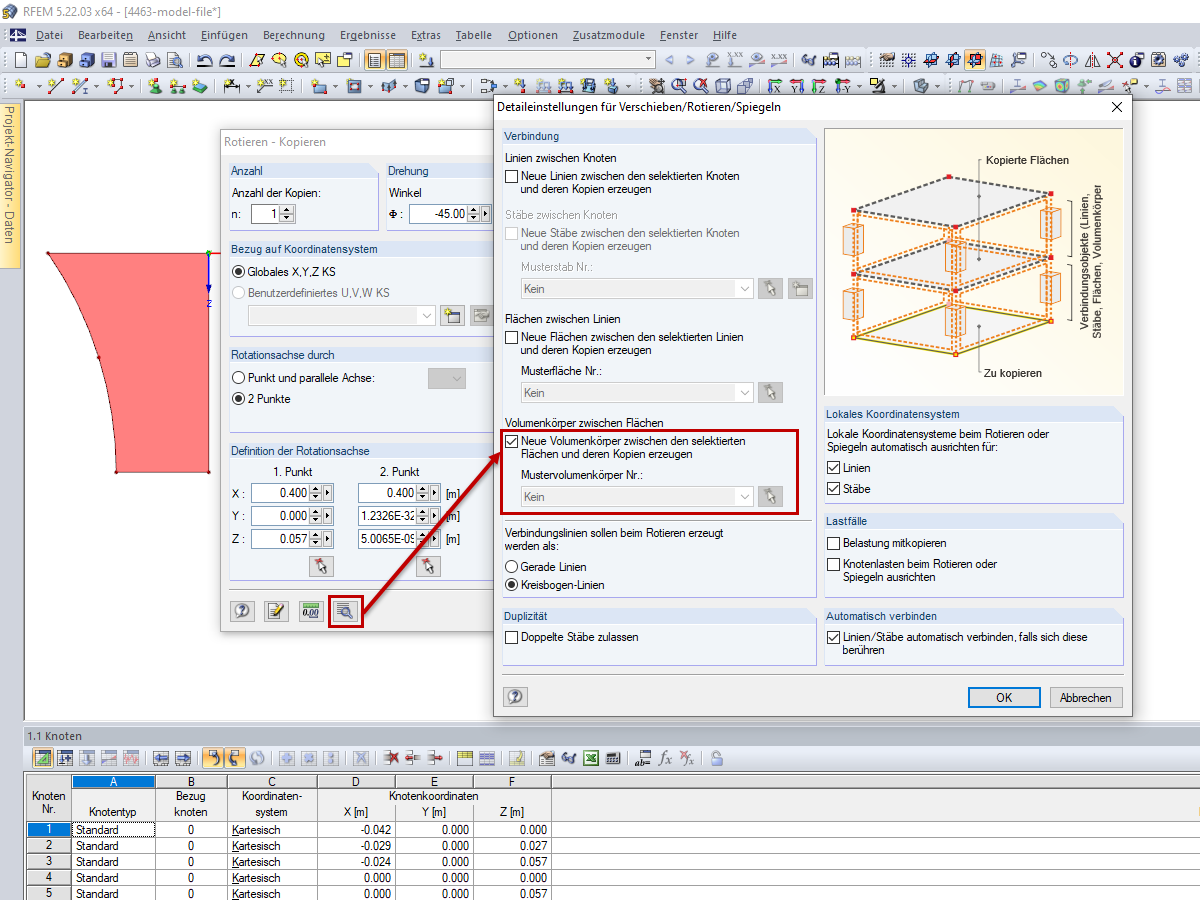Open the Bearbeiten menu

105,35
